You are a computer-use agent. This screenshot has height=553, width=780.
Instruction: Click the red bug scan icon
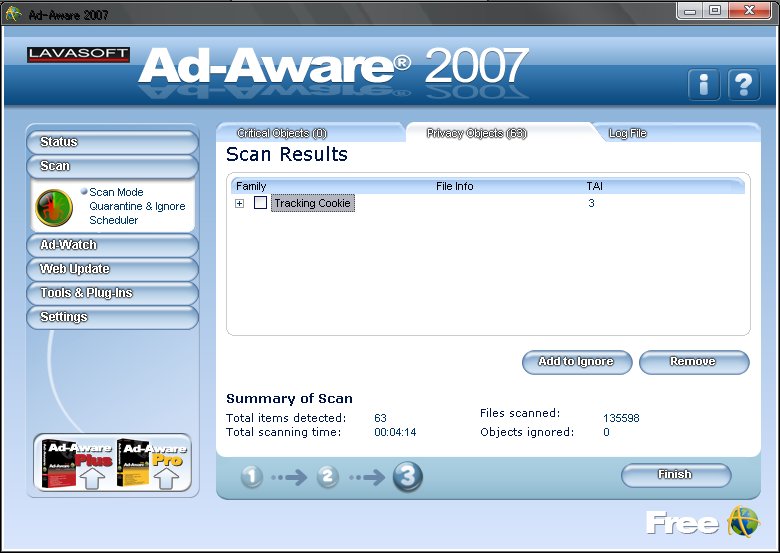tap(54, 207)
